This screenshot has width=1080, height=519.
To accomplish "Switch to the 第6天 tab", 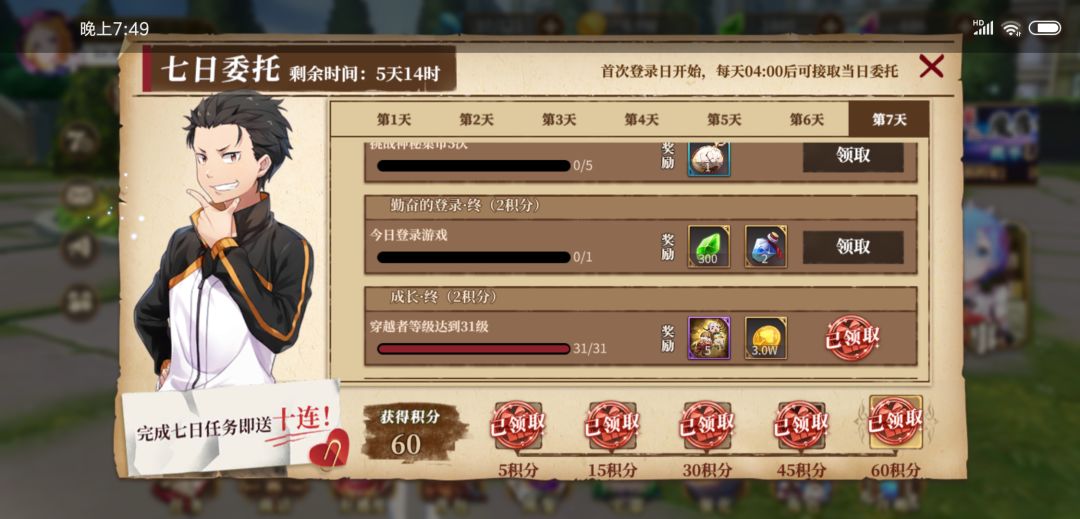I will coord(807,119).
